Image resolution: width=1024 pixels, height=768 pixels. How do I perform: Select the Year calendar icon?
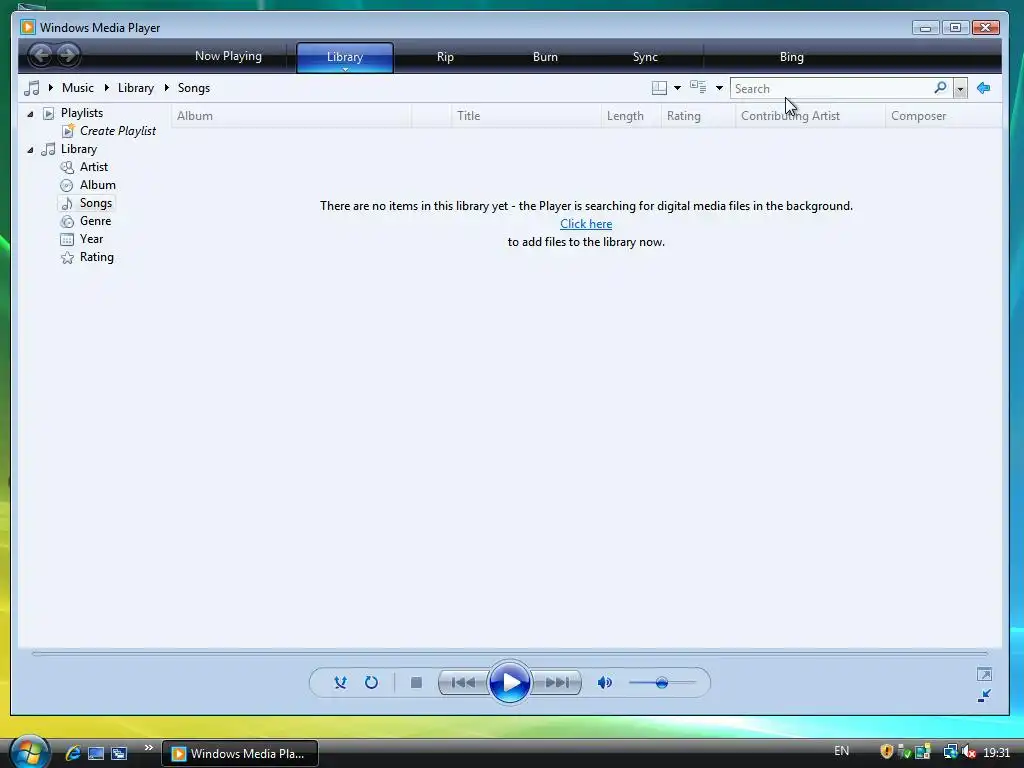(67, 239)
